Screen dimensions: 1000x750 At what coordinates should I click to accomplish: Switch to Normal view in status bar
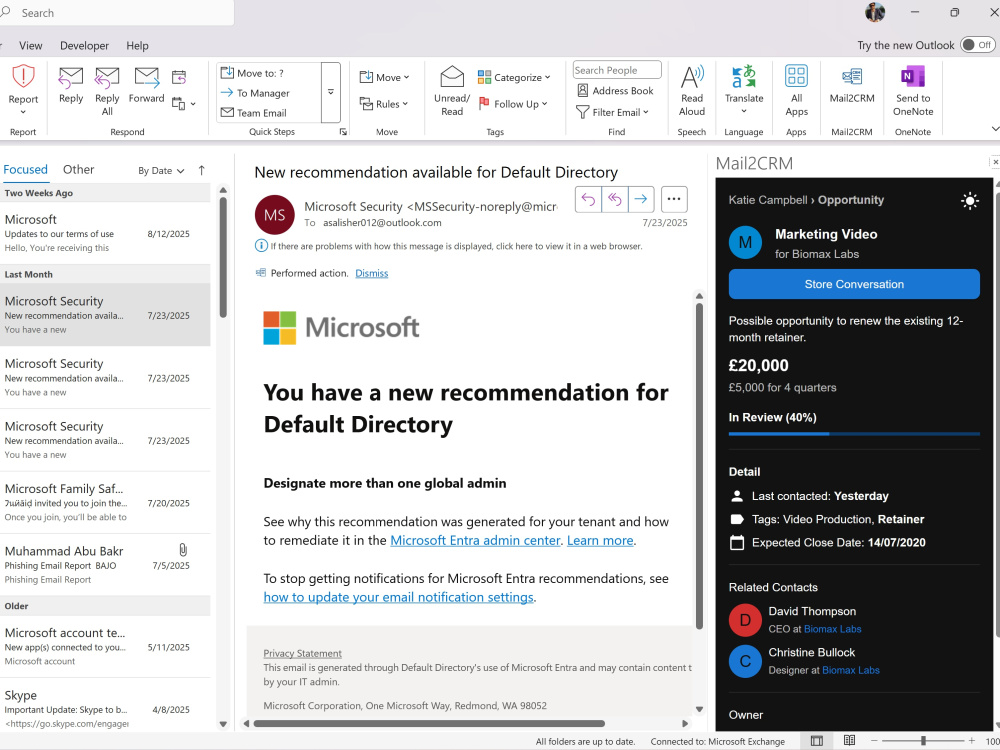click(x=816, y=741)
